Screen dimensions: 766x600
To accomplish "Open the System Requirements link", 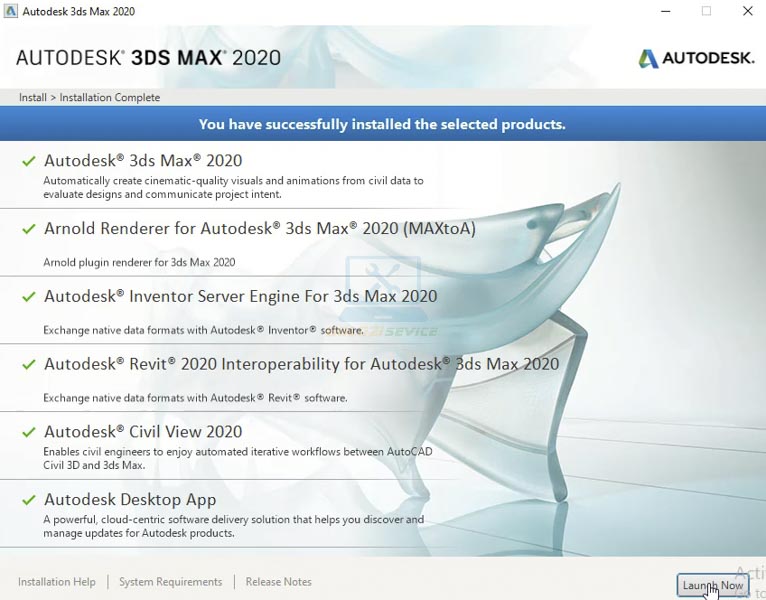I will pos(170,582).
